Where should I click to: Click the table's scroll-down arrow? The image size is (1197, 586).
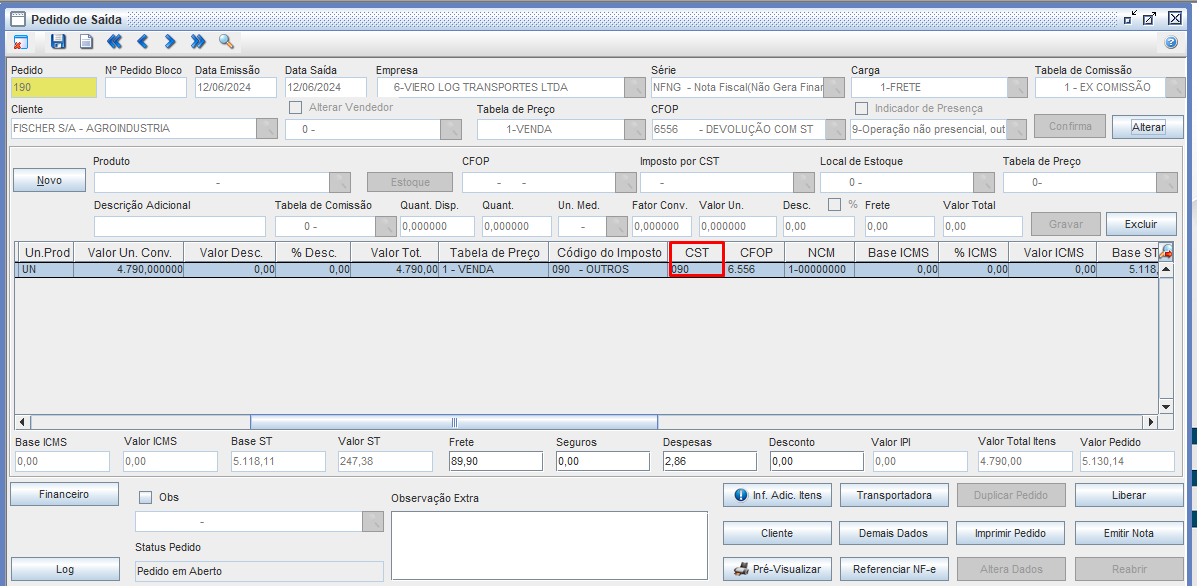pos(1166,407)
